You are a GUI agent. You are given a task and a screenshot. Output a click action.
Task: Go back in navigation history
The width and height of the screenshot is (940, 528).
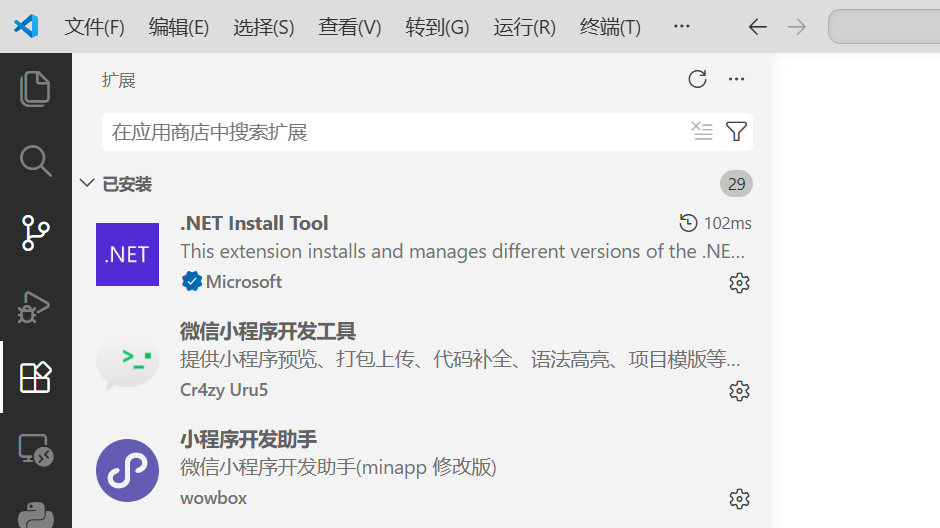pos(758,27)
